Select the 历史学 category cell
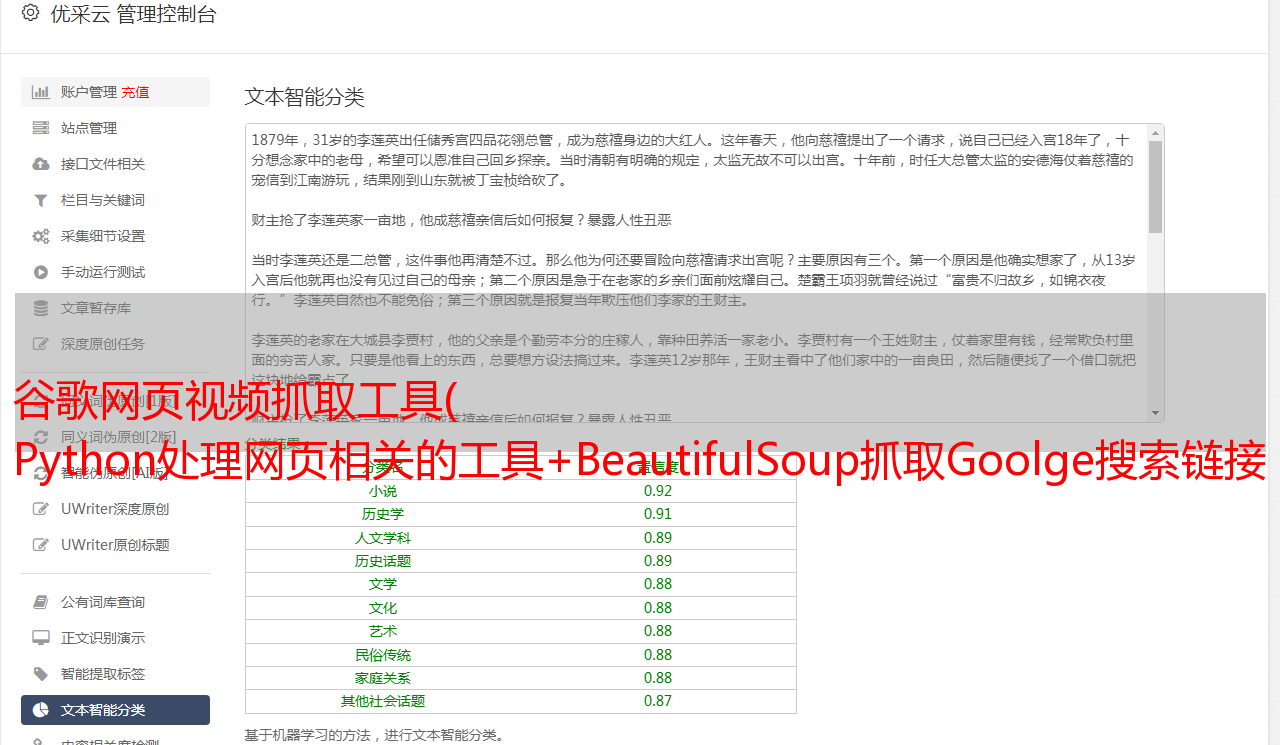This screenshot has width=1280, height=745. (x=383, y=514)
